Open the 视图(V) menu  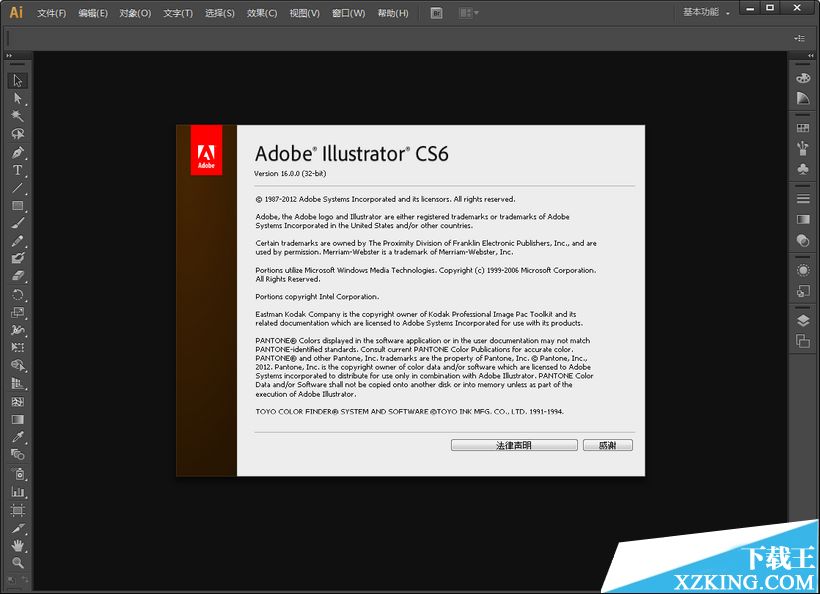click(304, 13)
